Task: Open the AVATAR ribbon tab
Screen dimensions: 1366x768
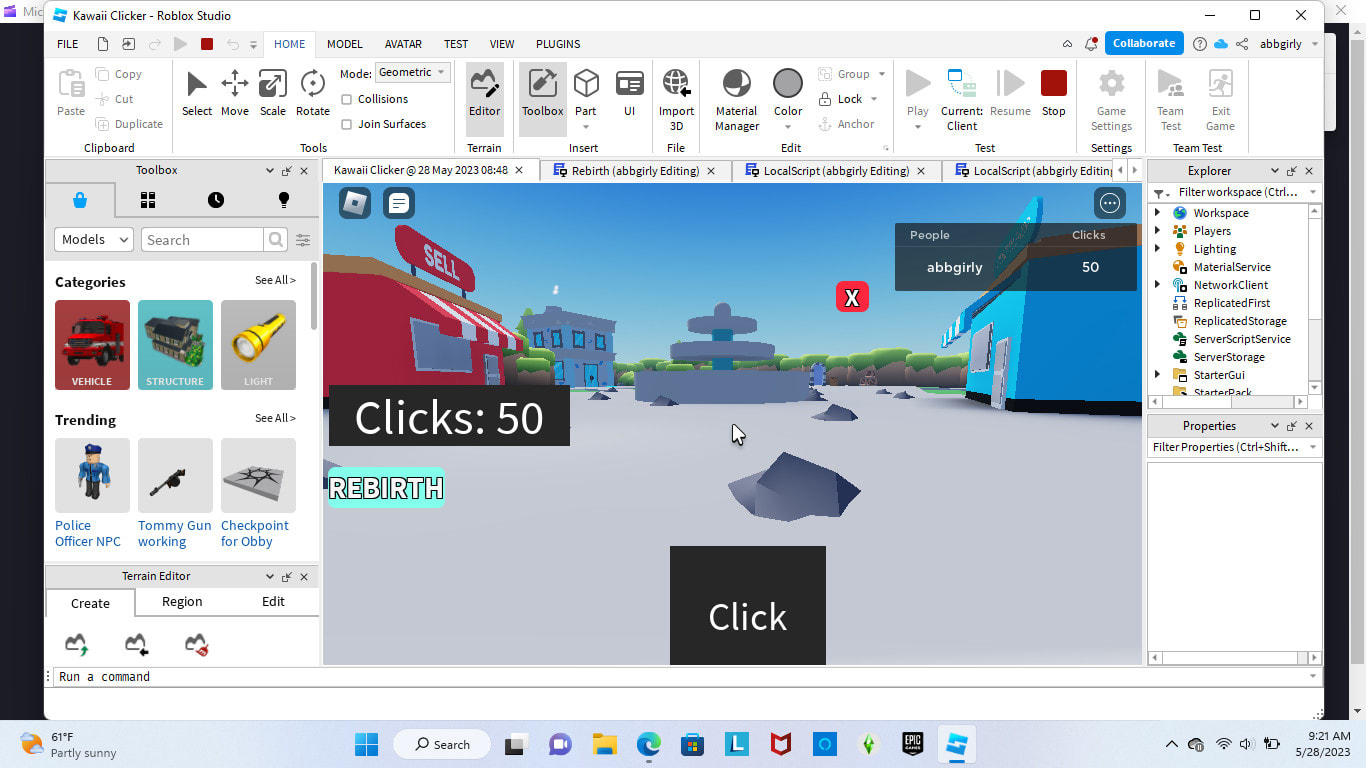Action: coord(403,44)
